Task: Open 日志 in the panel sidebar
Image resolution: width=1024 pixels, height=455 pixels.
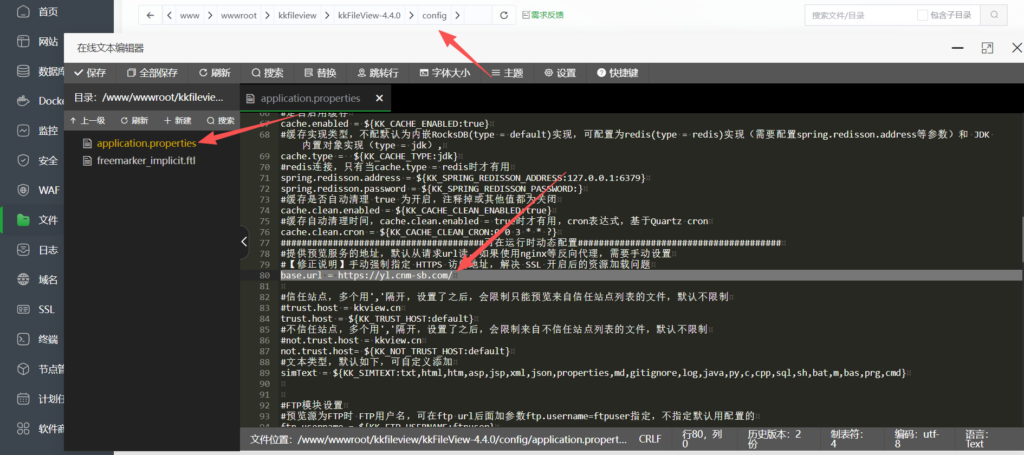Action: click(39, 250)
